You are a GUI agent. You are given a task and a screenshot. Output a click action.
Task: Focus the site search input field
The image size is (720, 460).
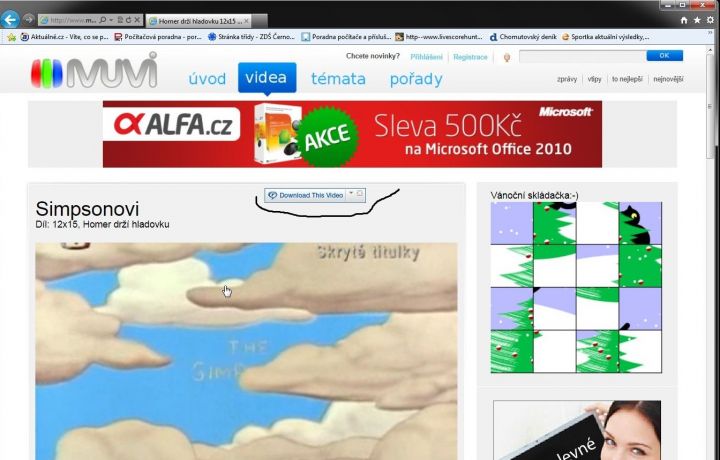coord(582,56)
